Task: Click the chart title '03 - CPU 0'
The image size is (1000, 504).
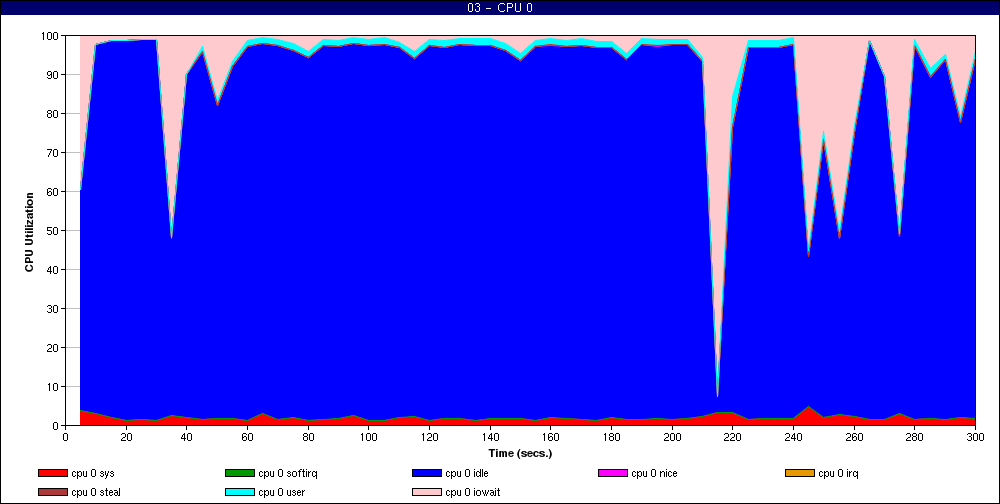Action: click(x=500, y=8)
